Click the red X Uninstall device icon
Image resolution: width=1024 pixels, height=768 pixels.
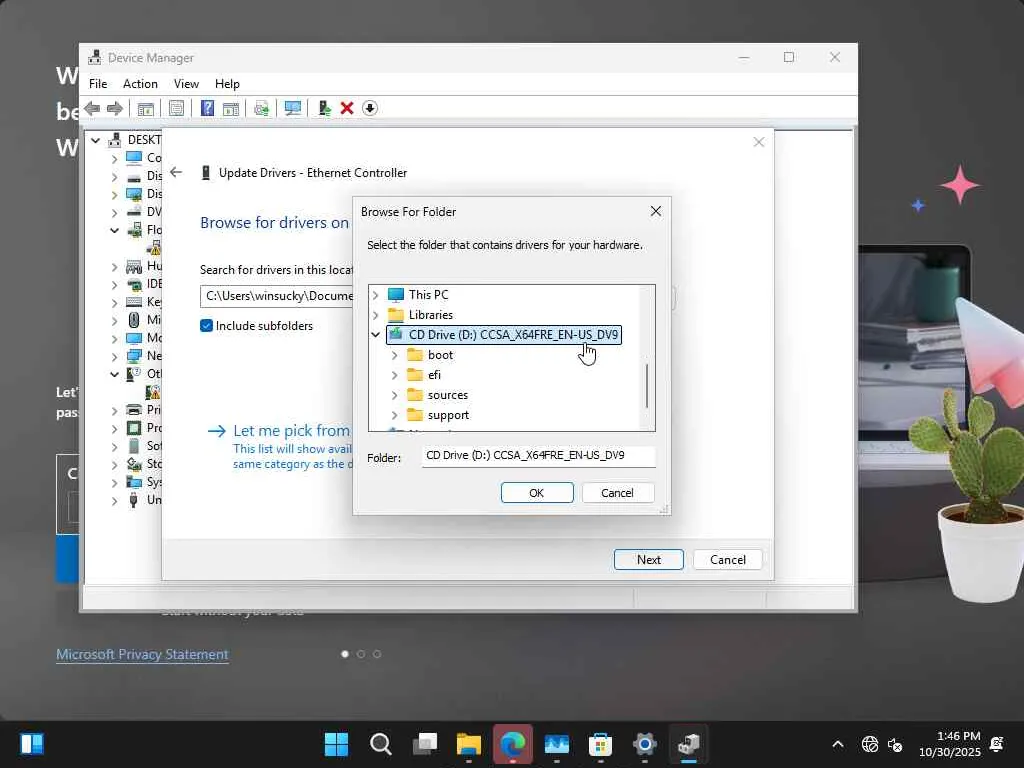tap(347, 108)
